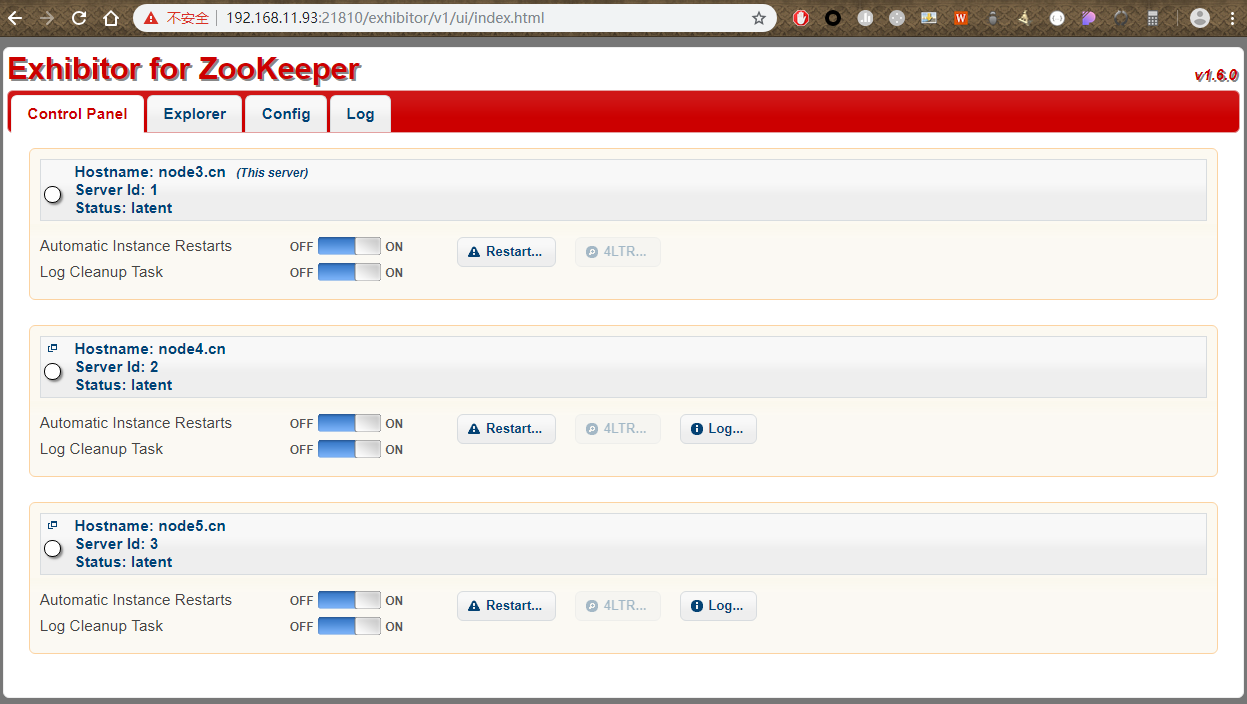Click browser forward arrow

(x=47, y=18)
